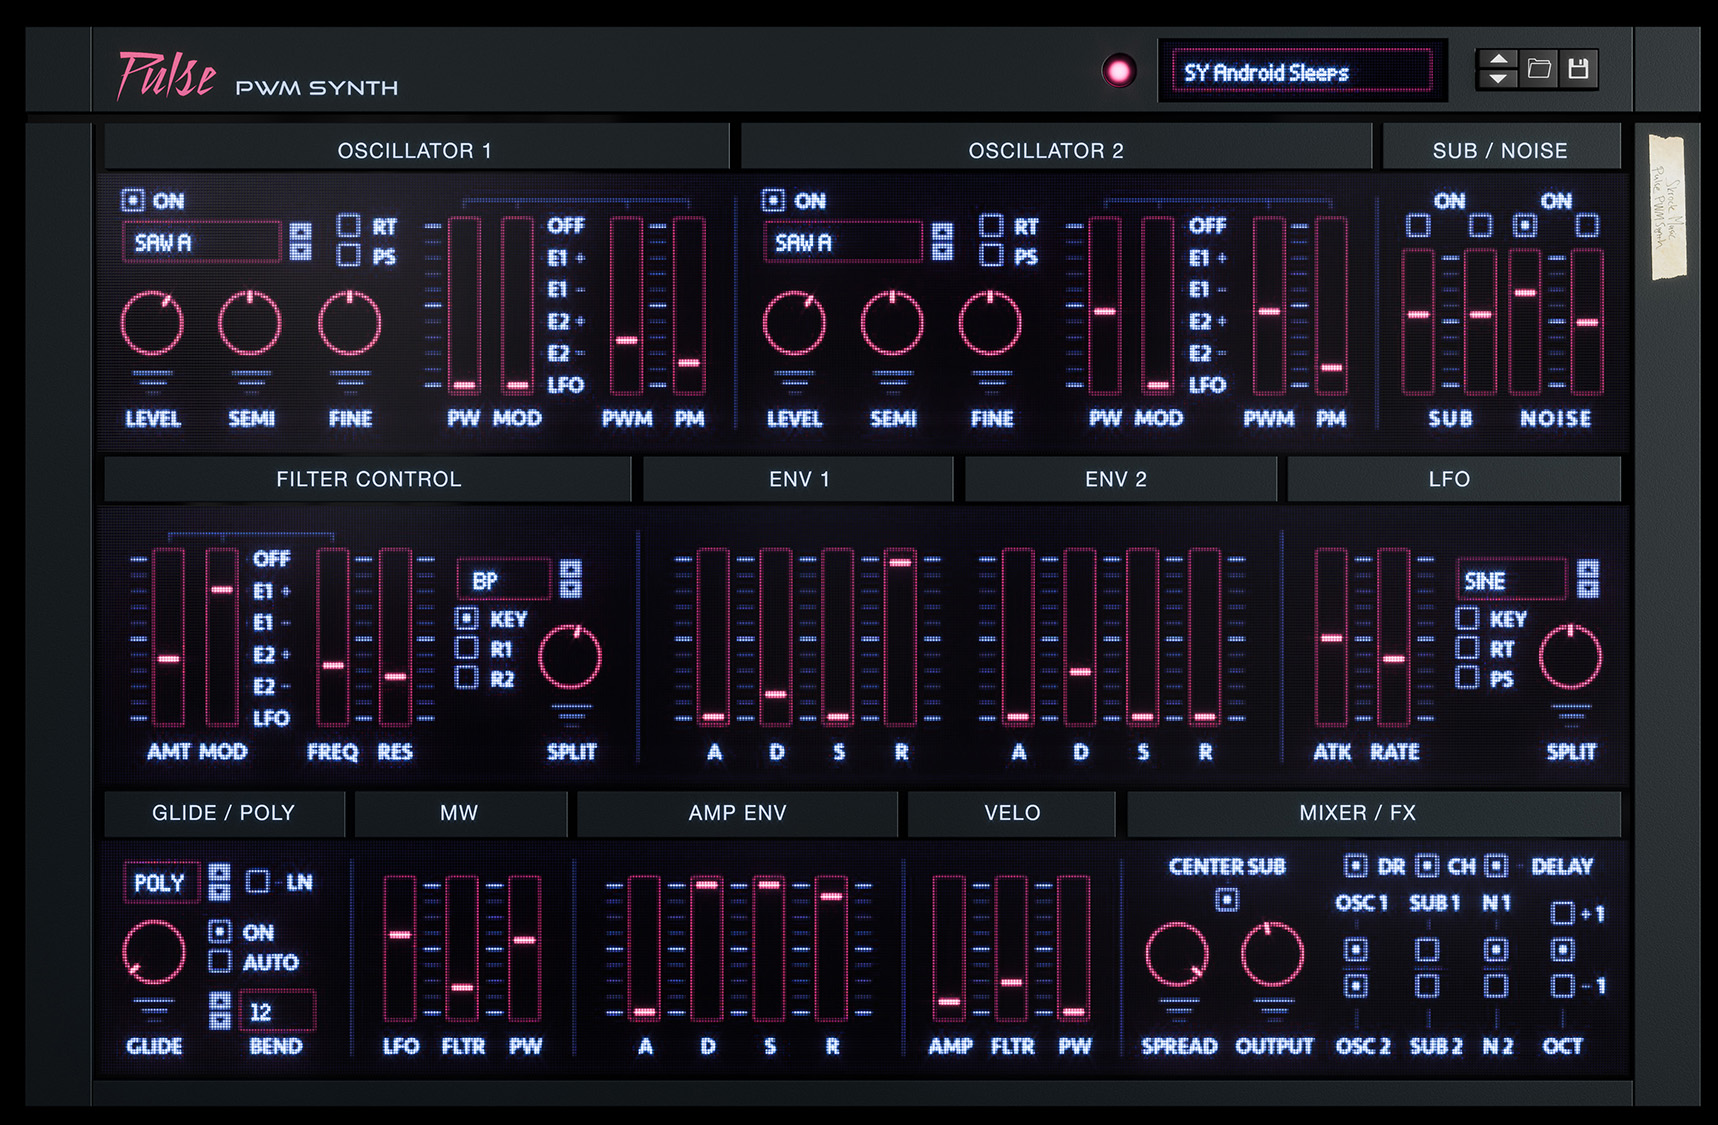Enable LFO PS checkbox
The height and width of the screenshot is (1125, 1718).
tap(1467, 678)
